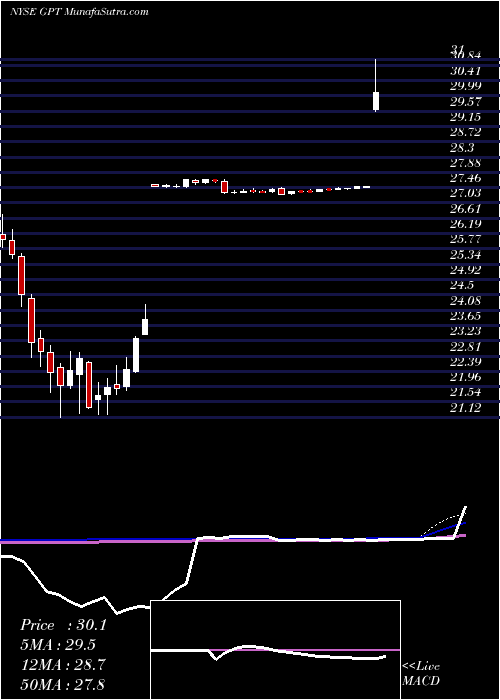Click the 21.96 price axis label

pyautogui.click(x=465, y=377)
